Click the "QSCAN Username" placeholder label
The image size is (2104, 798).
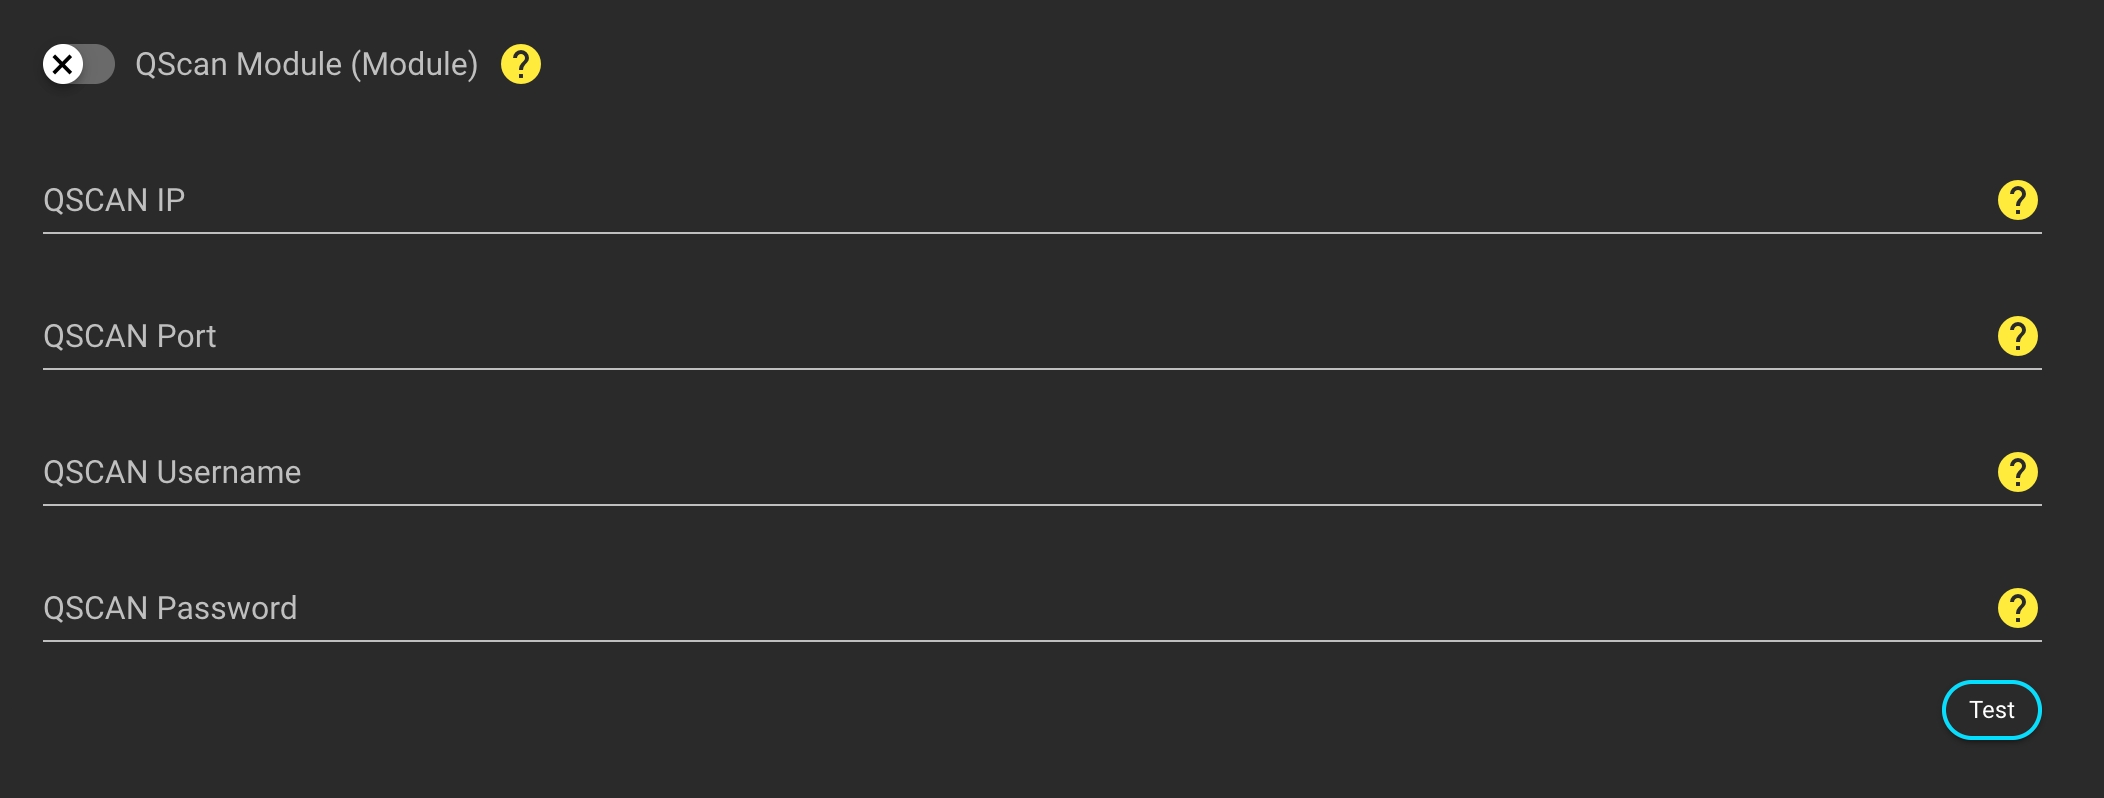[172, 472]
